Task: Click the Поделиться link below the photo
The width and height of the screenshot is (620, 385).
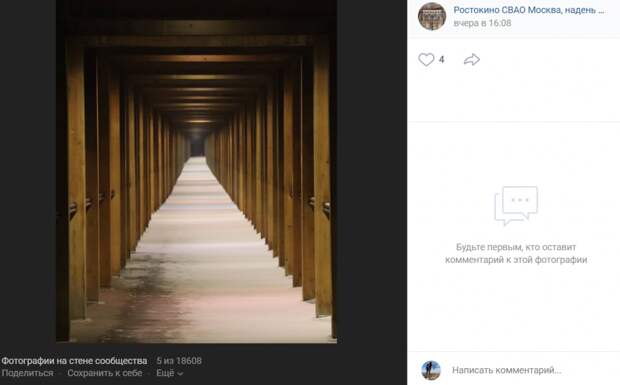Action: tap(27, 373)
